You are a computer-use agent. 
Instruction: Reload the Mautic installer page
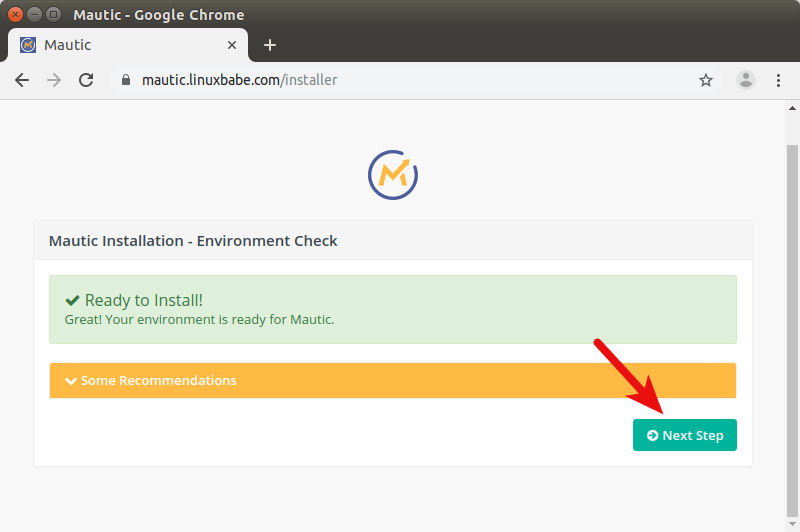[x=86, y=80]
